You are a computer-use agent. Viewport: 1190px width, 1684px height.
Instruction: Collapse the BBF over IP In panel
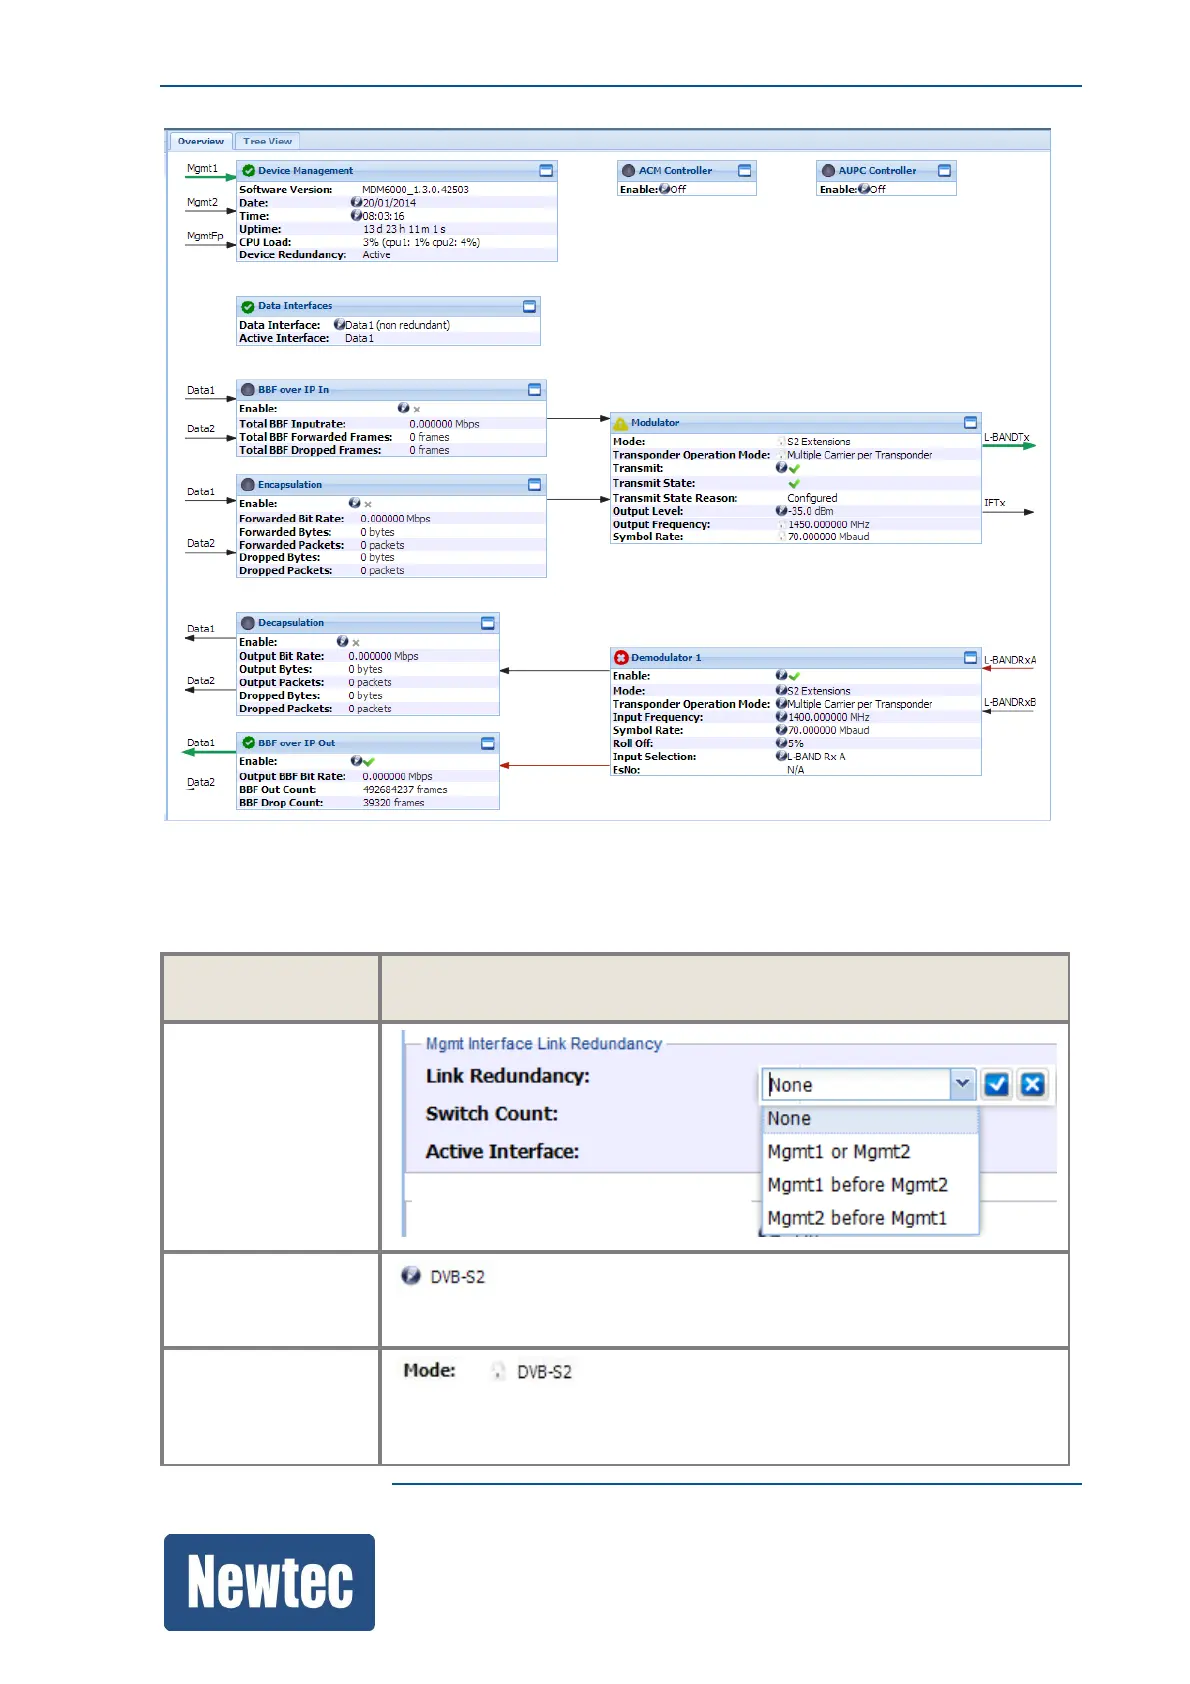[x=534, y=390]
